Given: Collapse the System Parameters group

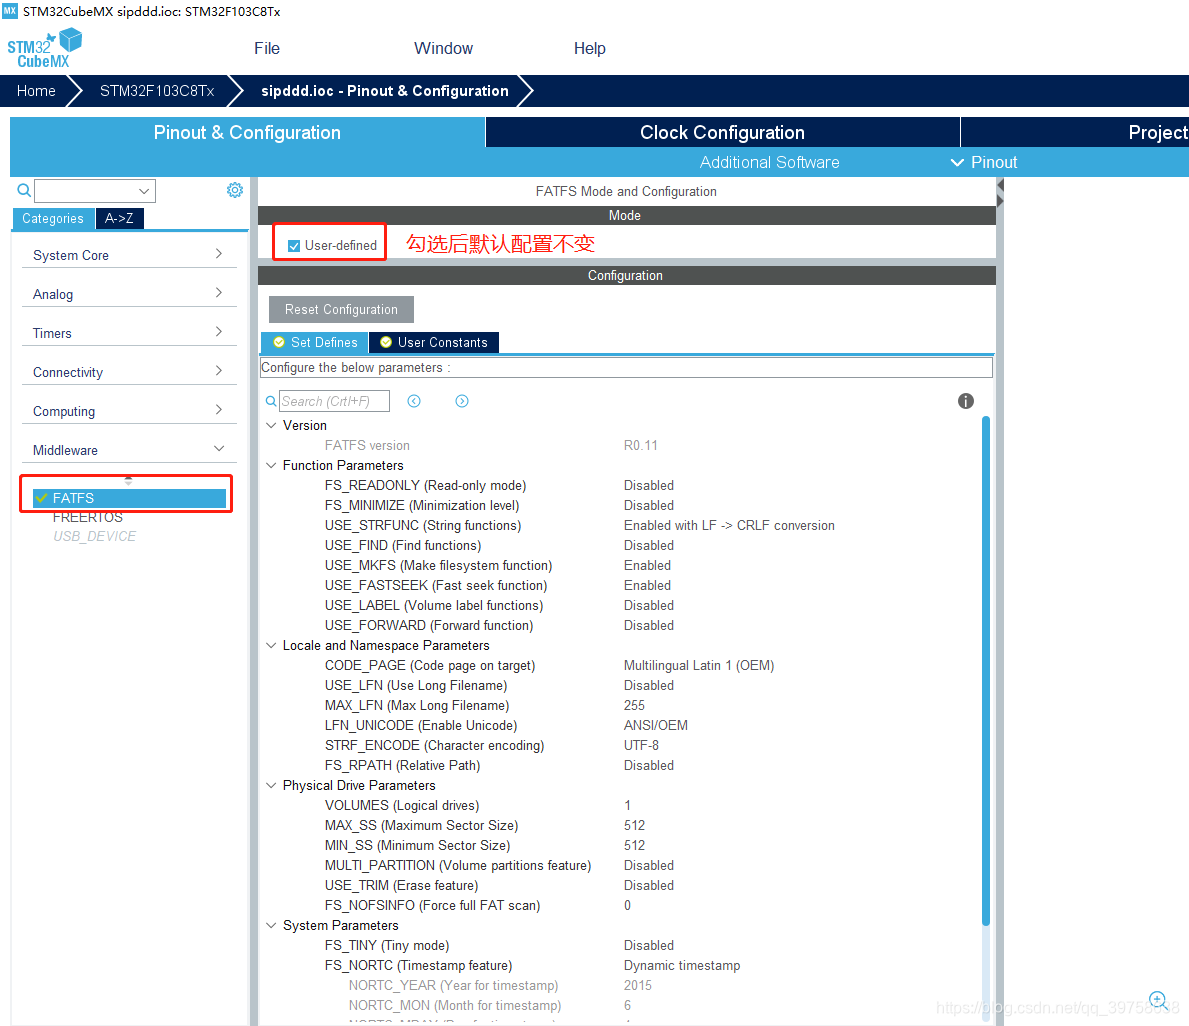Looking at the screenshot, I should pos(271,925).
